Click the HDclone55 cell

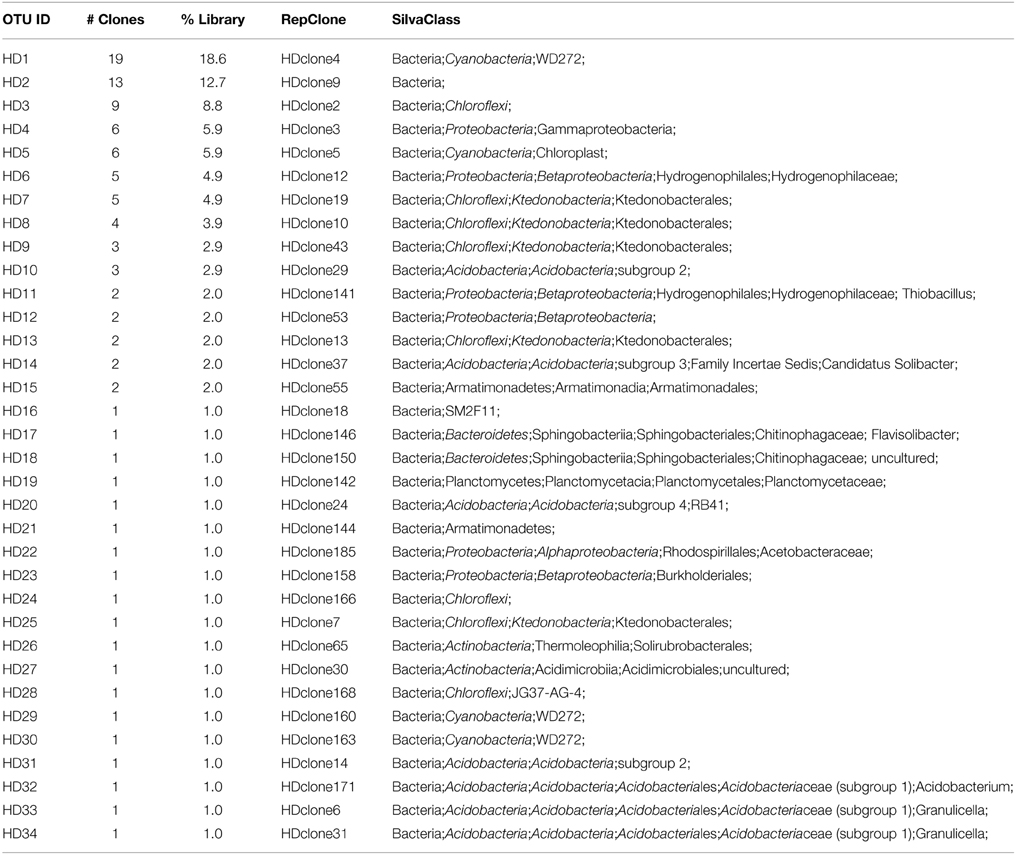coord(314,387)
